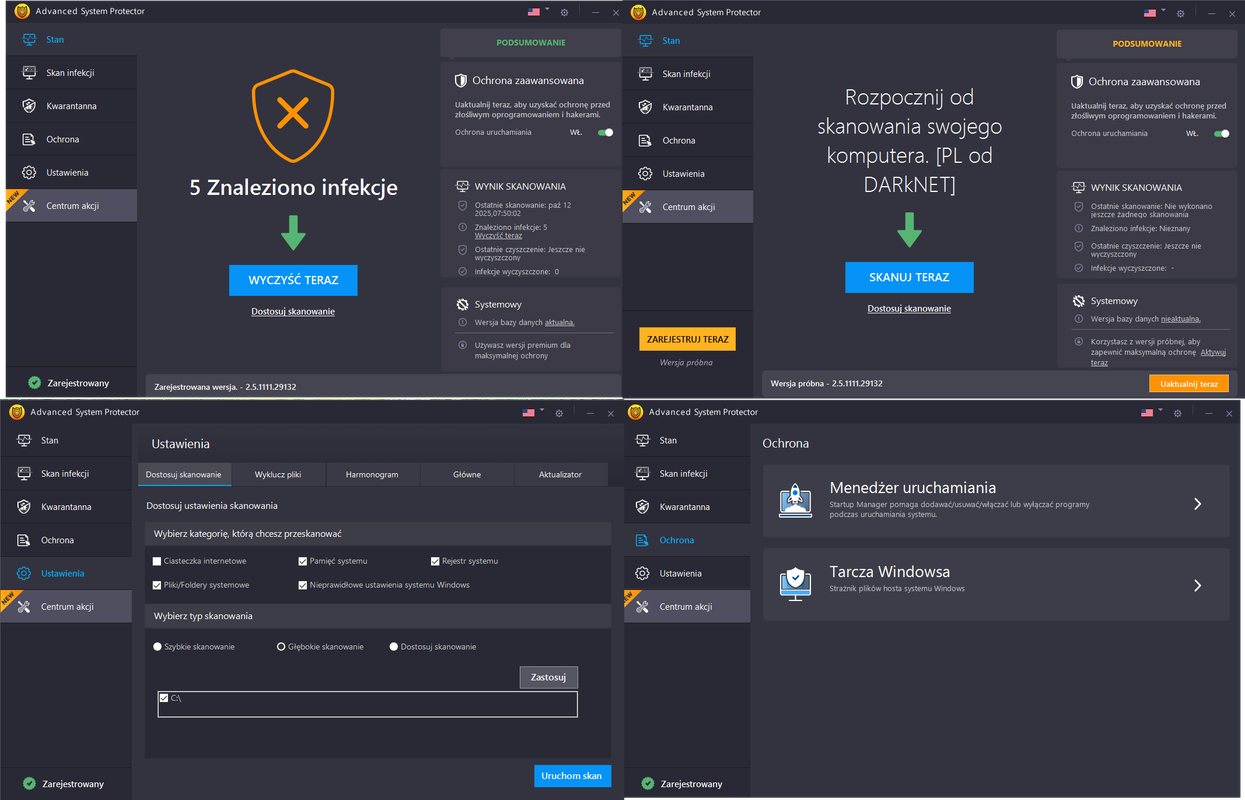Open Ochrona sidebar icon in the Ustawienia page window
The height and width of the screenshot is (800, 1245).
click(x=24, y=540)
